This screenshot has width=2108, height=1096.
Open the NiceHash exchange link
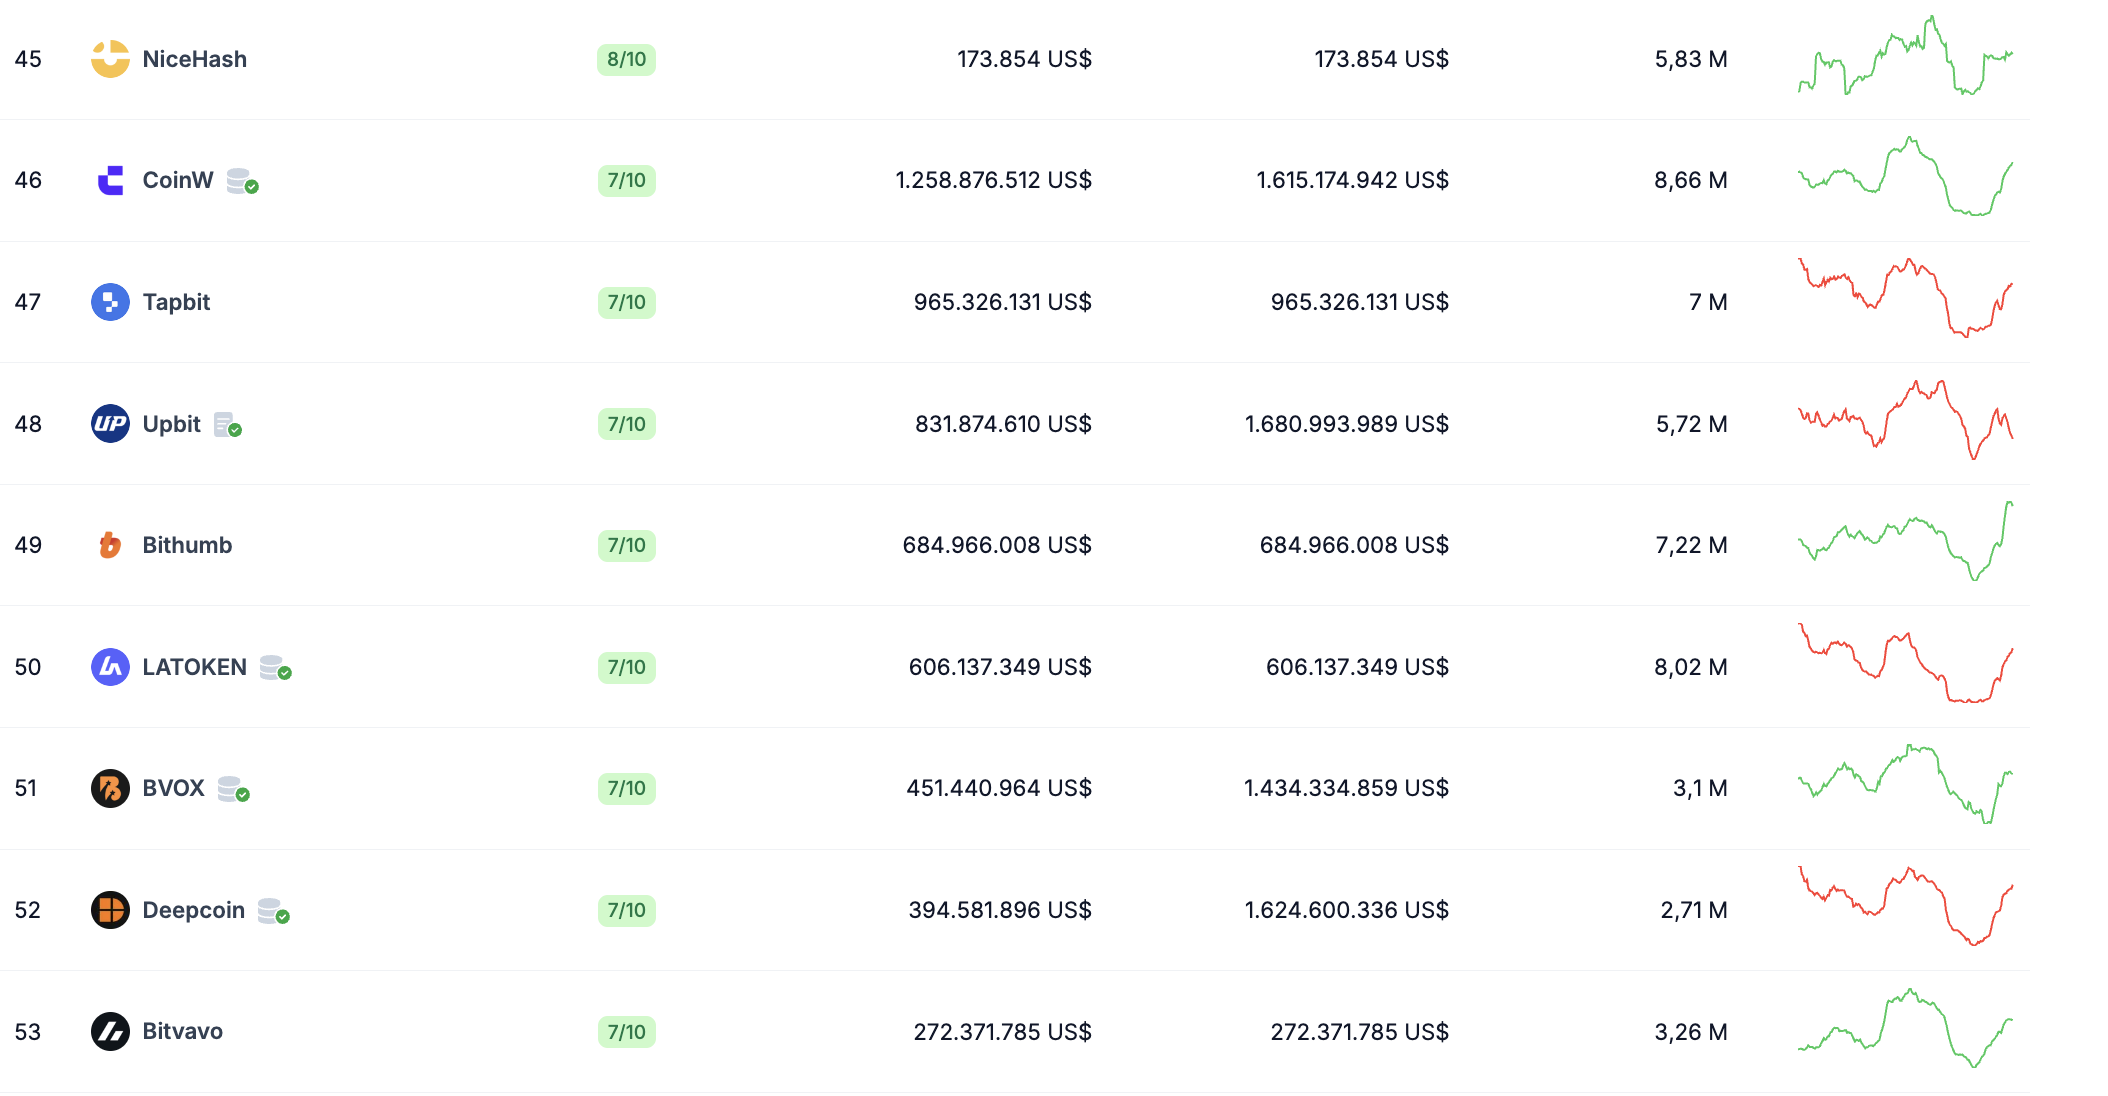[x=194, y=59]
